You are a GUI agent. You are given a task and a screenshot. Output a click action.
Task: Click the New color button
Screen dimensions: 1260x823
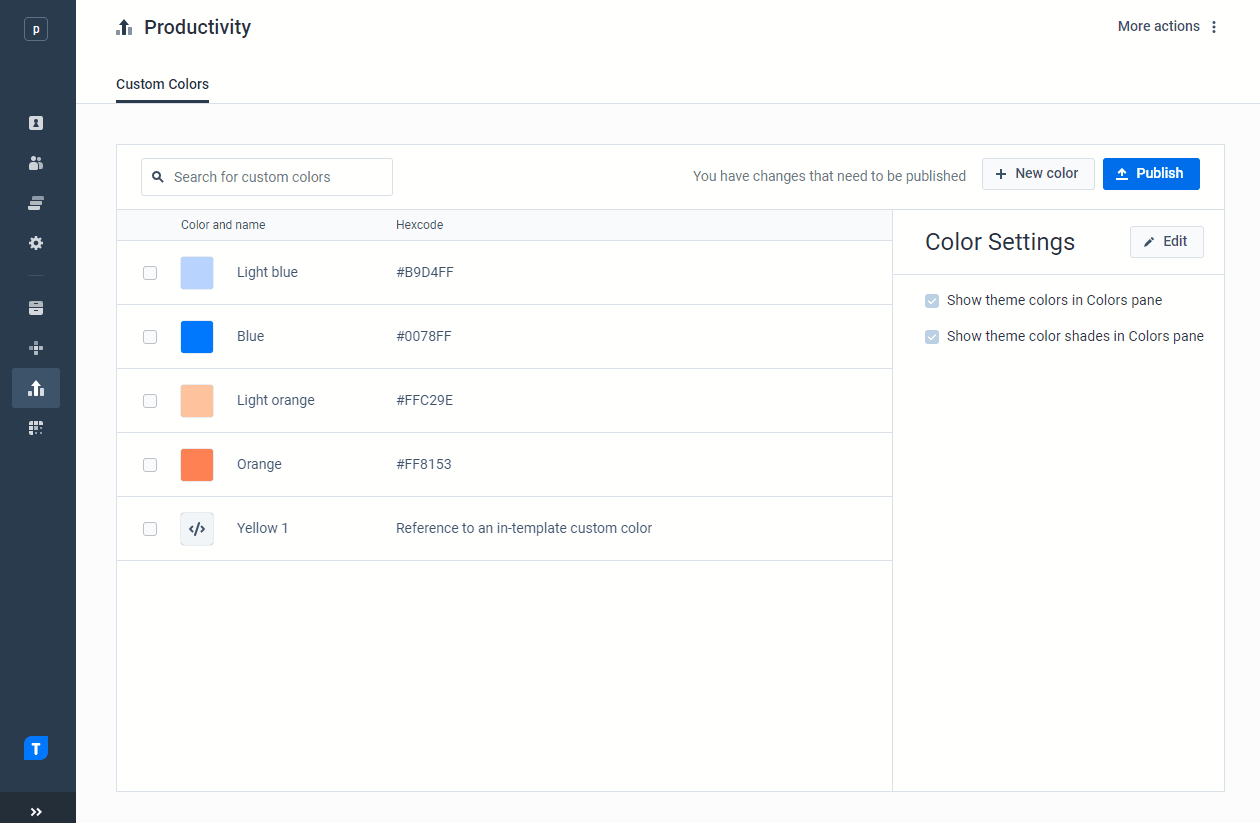(1038, 174)
